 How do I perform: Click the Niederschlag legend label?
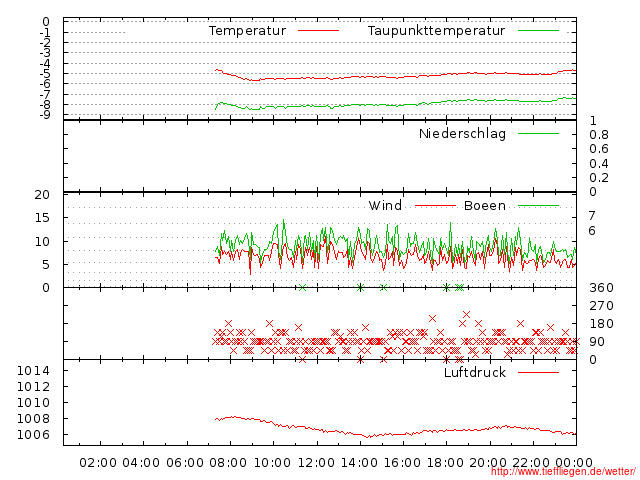pos(462,133)
